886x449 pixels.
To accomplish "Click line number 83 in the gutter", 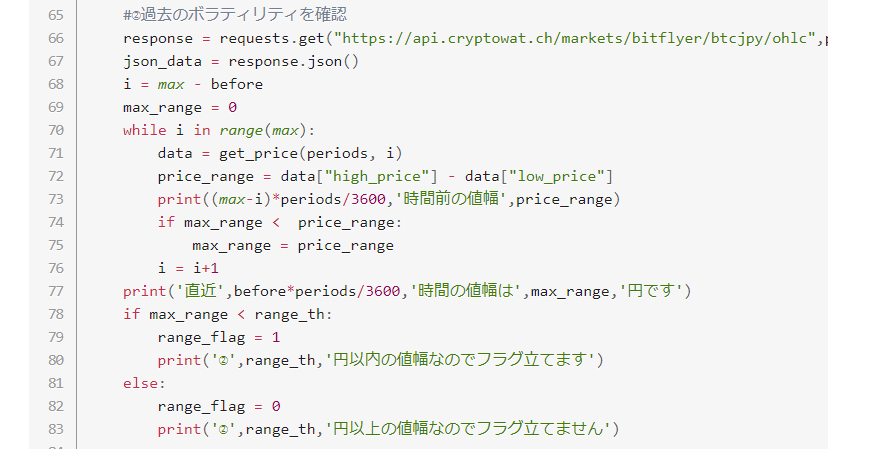I will (x=55, y=429).
